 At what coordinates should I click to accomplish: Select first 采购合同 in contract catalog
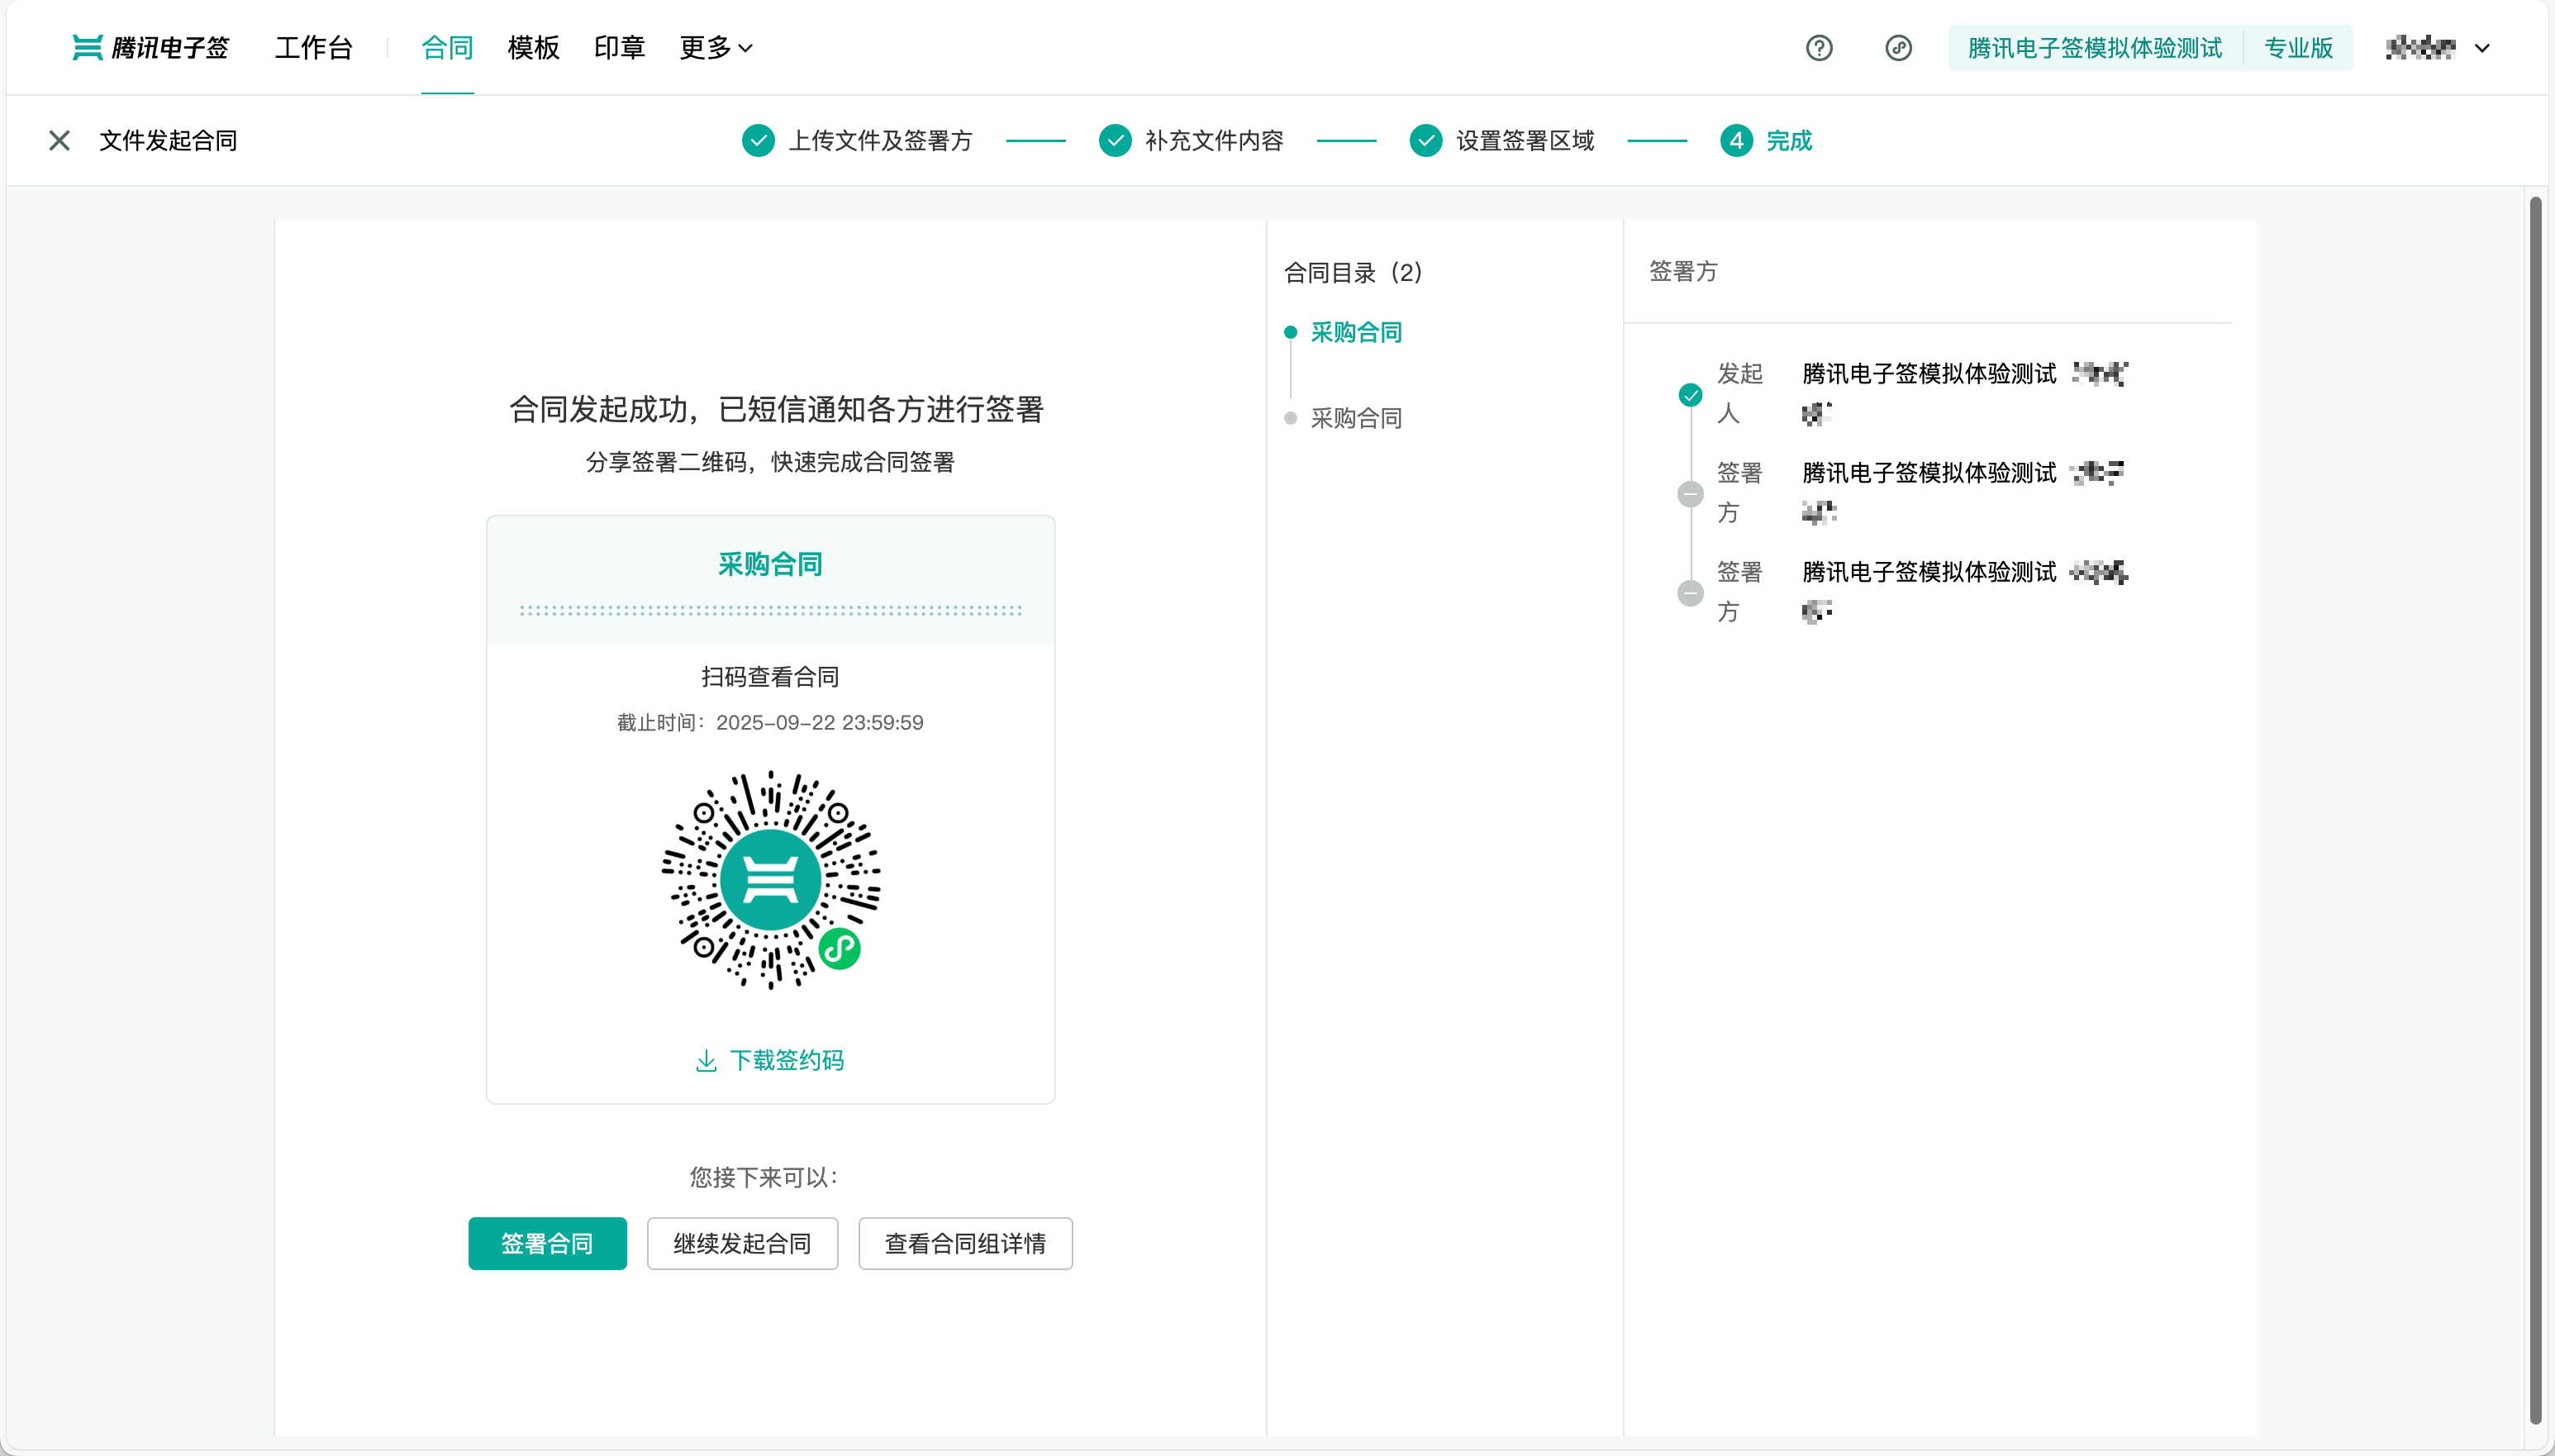[x=1356, y=332]
